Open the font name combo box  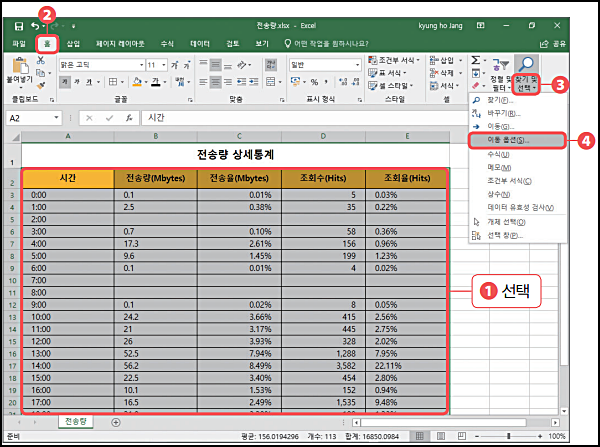tap(101, 65)
